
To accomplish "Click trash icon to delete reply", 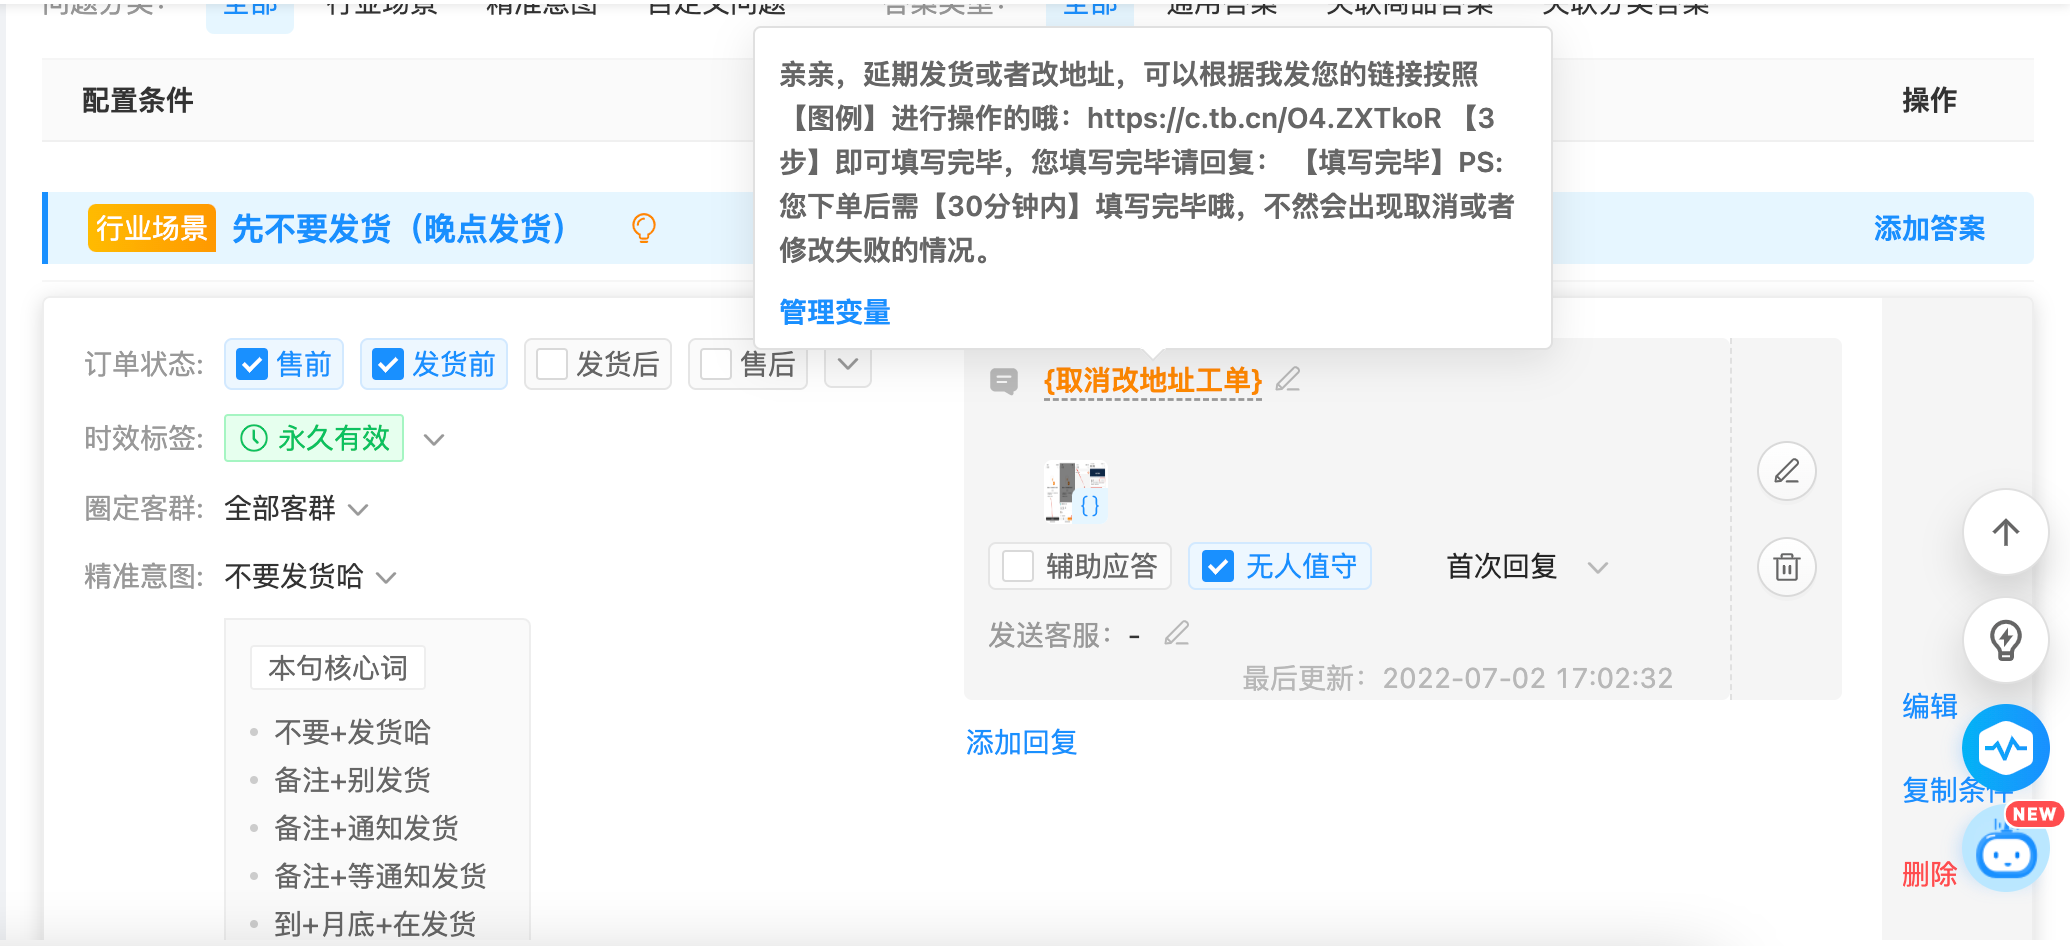I will [x=1786, y=567].
